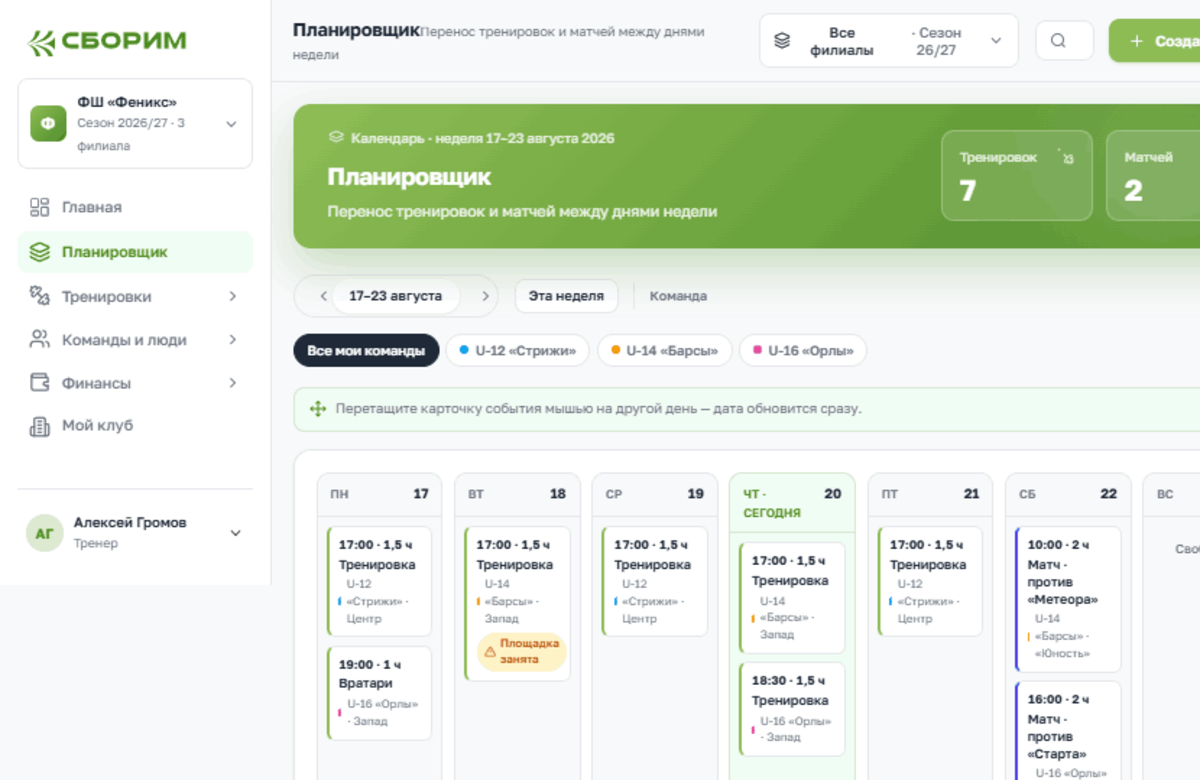This screenshot has height=780, width=1200.
Task: Click the Сборим logo
Action: (x=107, y=41)
